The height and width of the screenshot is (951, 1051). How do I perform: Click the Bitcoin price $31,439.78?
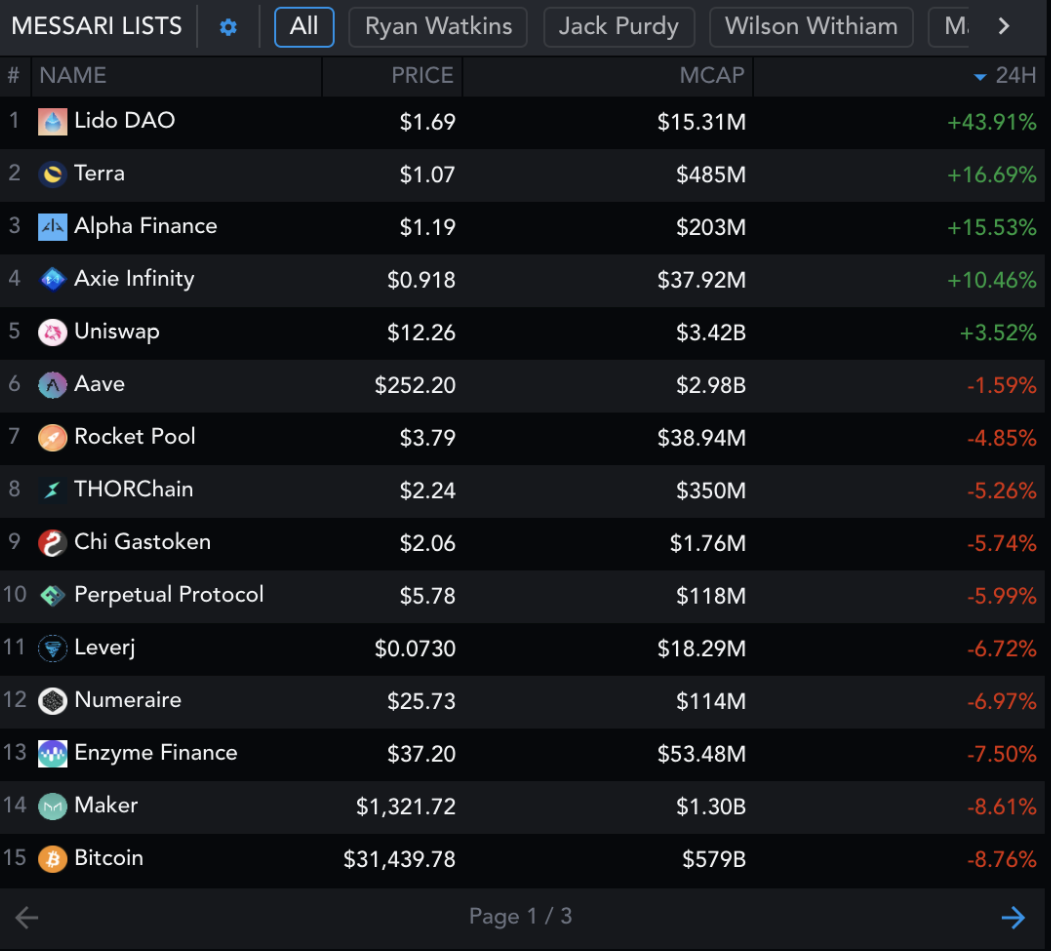[399, 859]
